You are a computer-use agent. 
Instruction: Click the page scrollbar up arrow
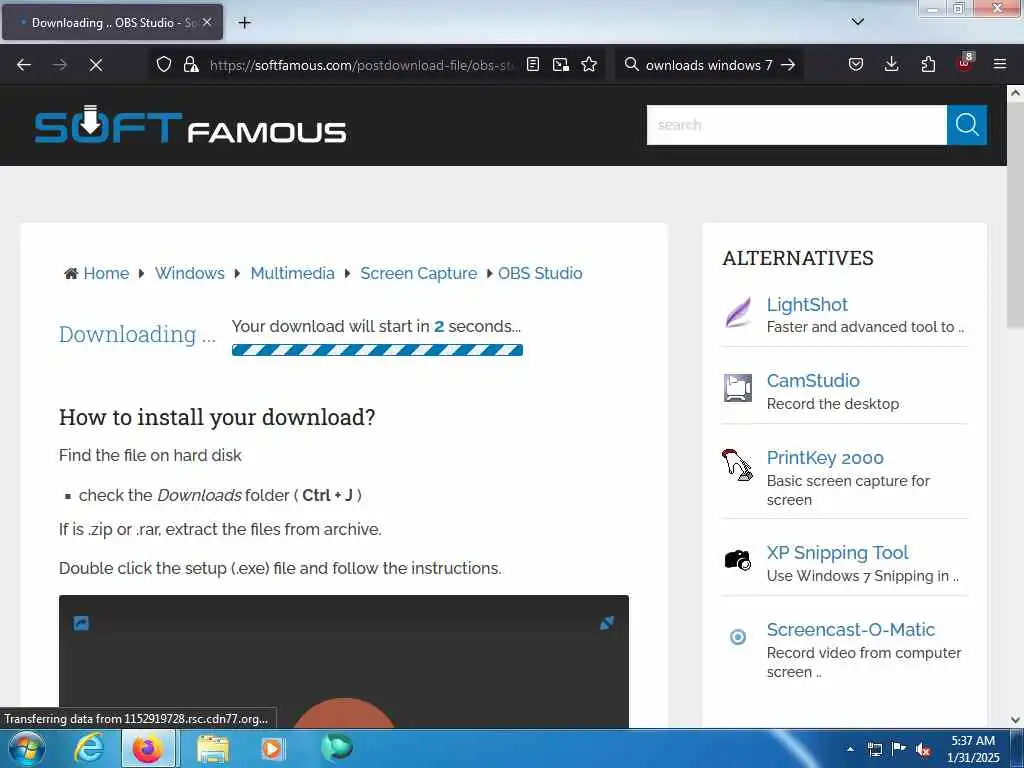[1015, 93]
